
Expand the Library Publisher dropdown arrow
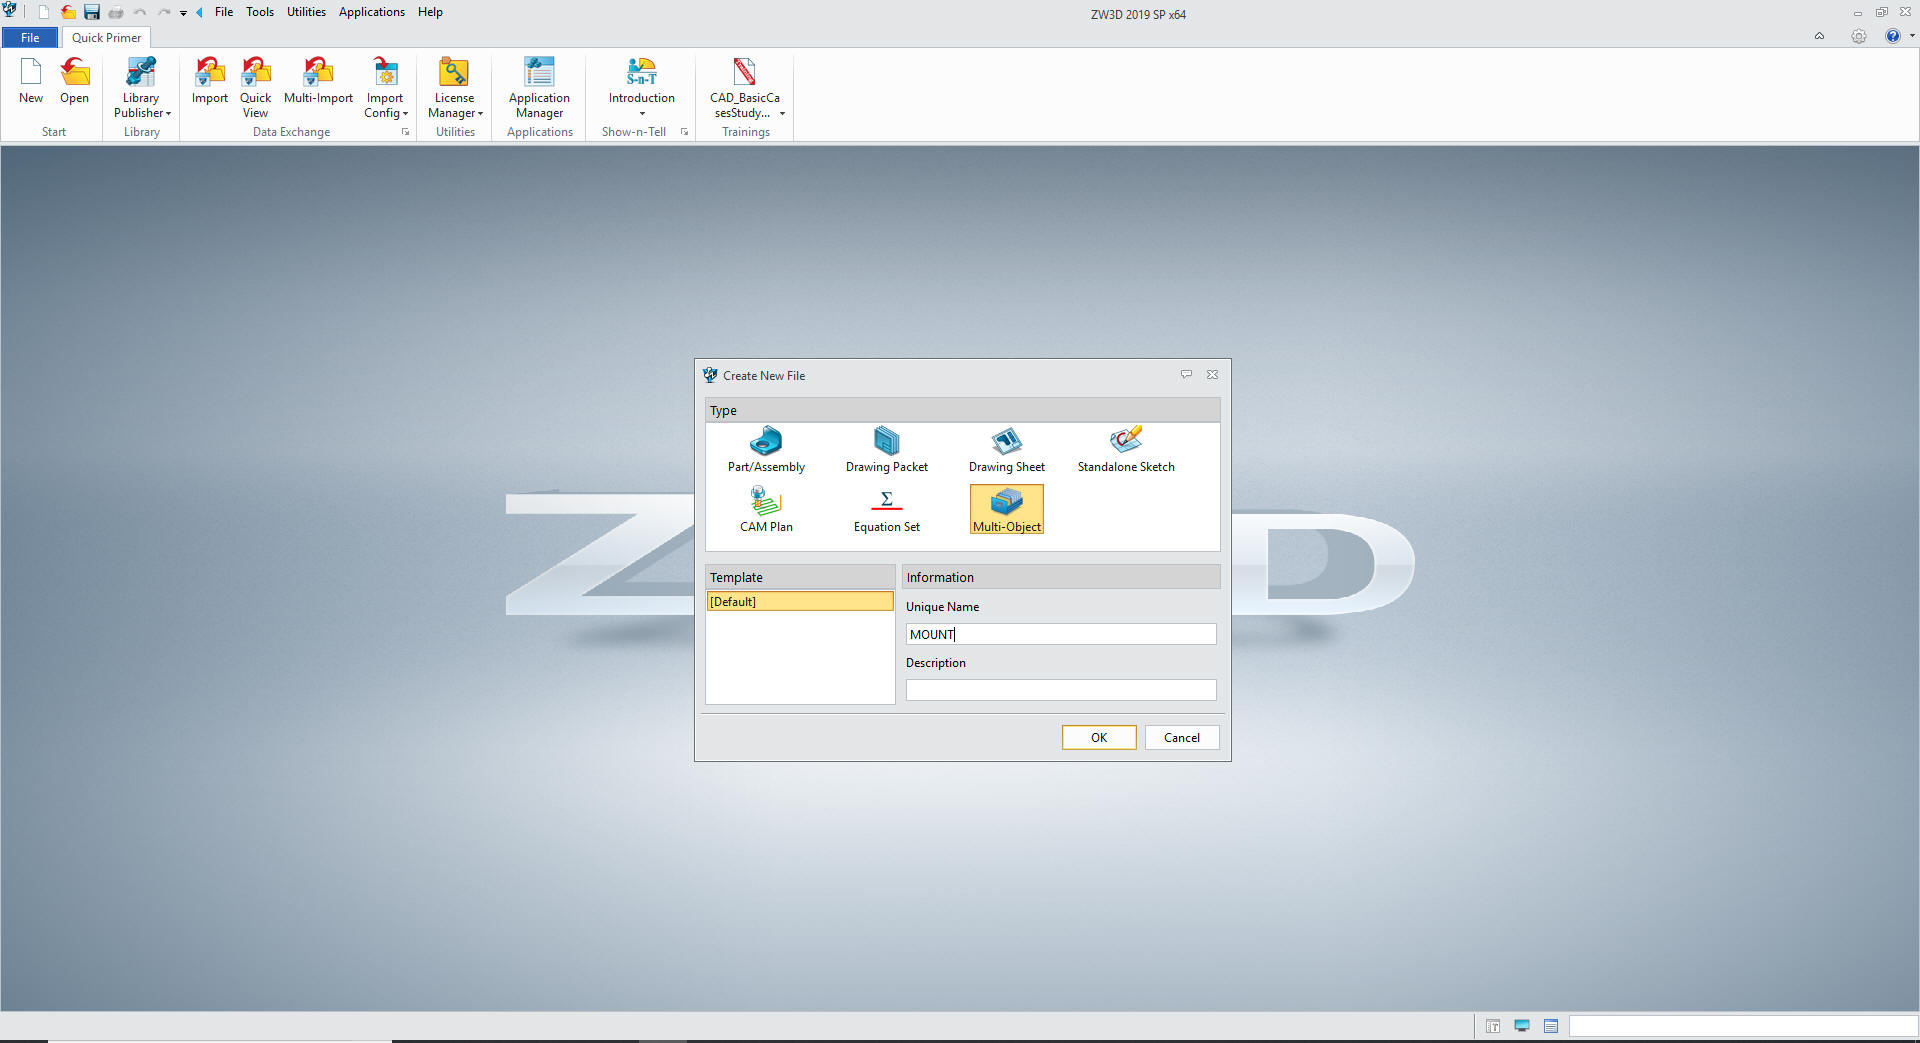[169, 114]
